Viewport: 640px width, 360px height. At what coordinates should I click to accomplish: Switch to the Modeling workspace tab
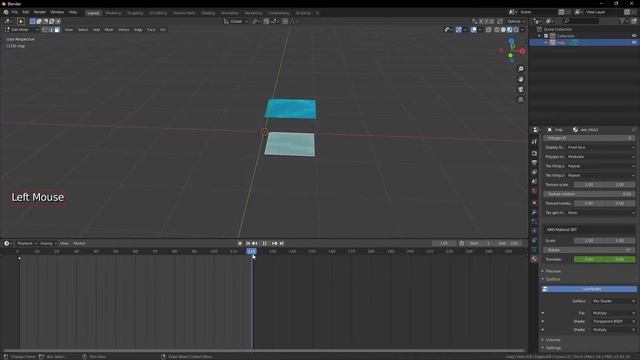(113, 13)
